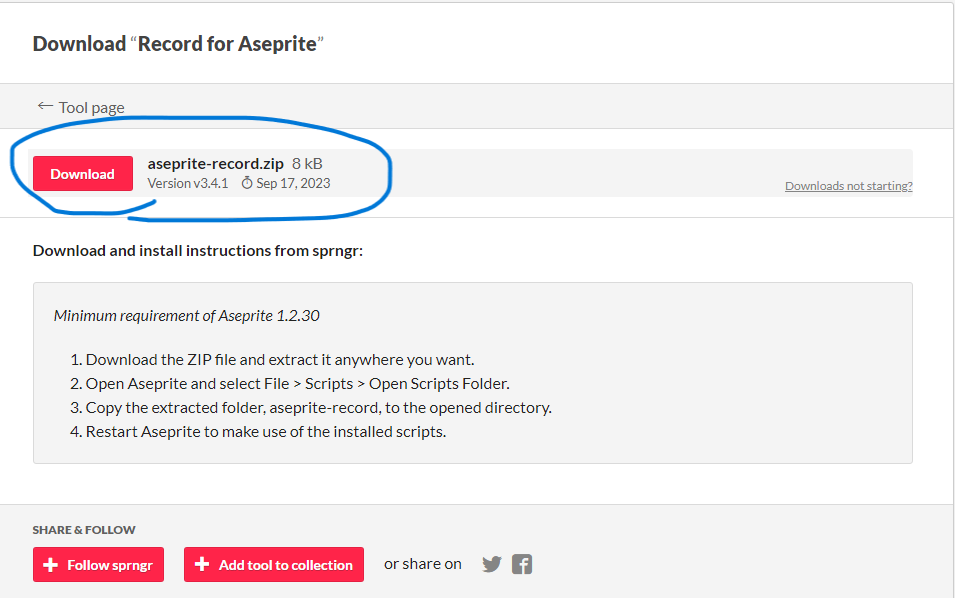The height and width of the screenshot is (598, 955).
Task: Click the Minimum requirement of Aseprite 1.2.30 line
Action: tap(187, 315)
